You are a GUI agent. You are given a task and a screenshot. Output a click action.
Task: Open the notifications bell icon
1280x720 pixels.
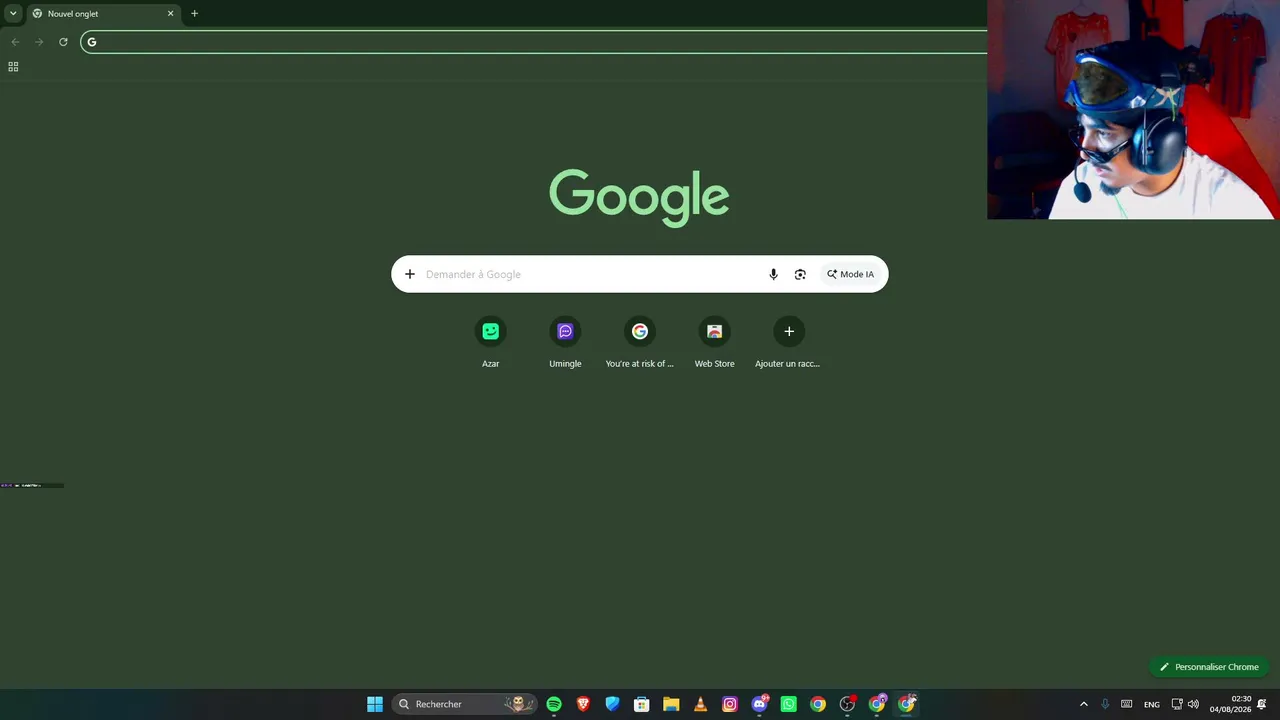pyautogui.click(x=1262, y=704)
